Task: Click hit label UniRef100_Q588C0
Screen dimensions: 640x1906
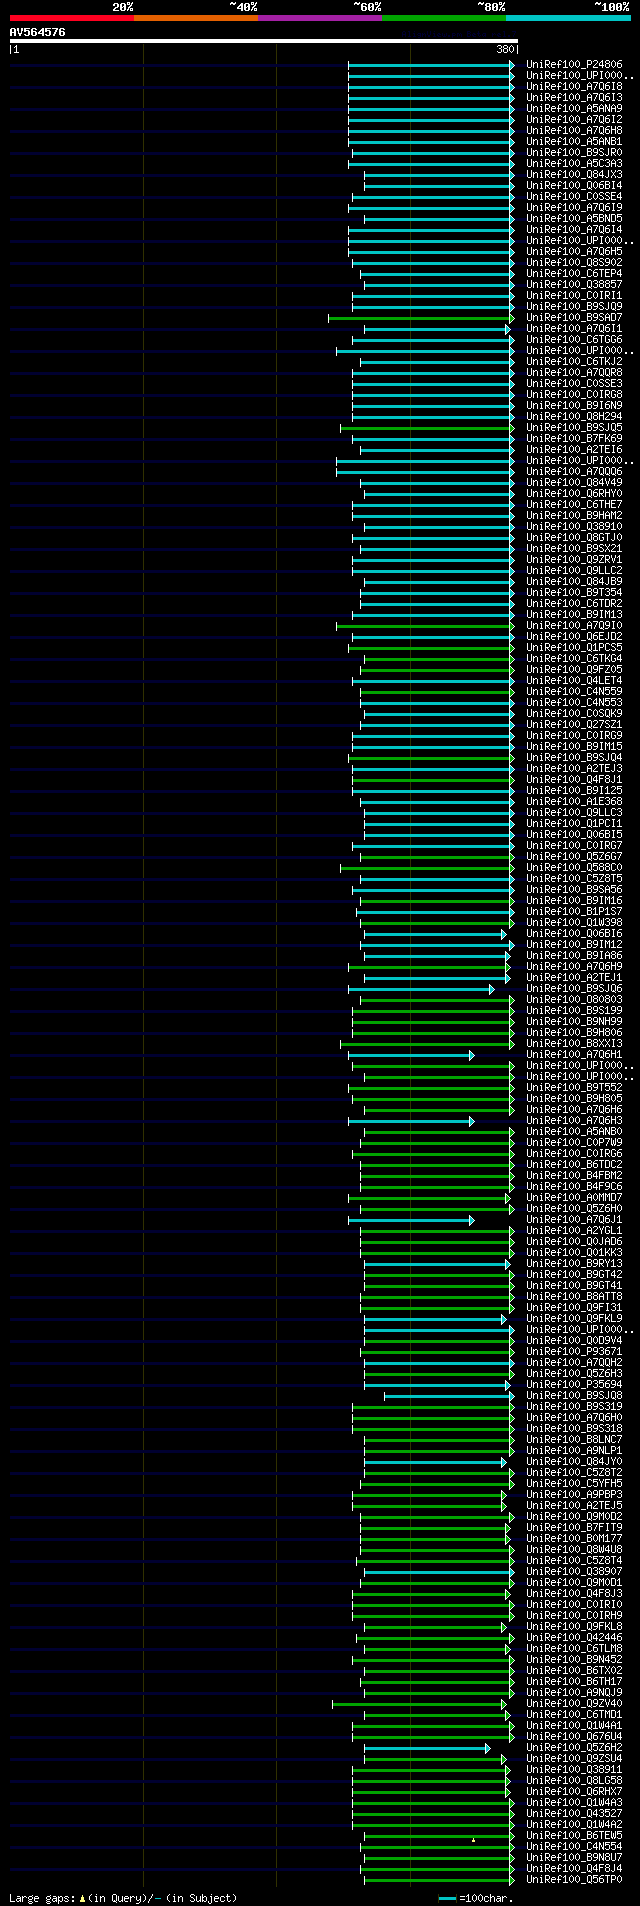Action: pyautogui.click(x=574, y=868)
